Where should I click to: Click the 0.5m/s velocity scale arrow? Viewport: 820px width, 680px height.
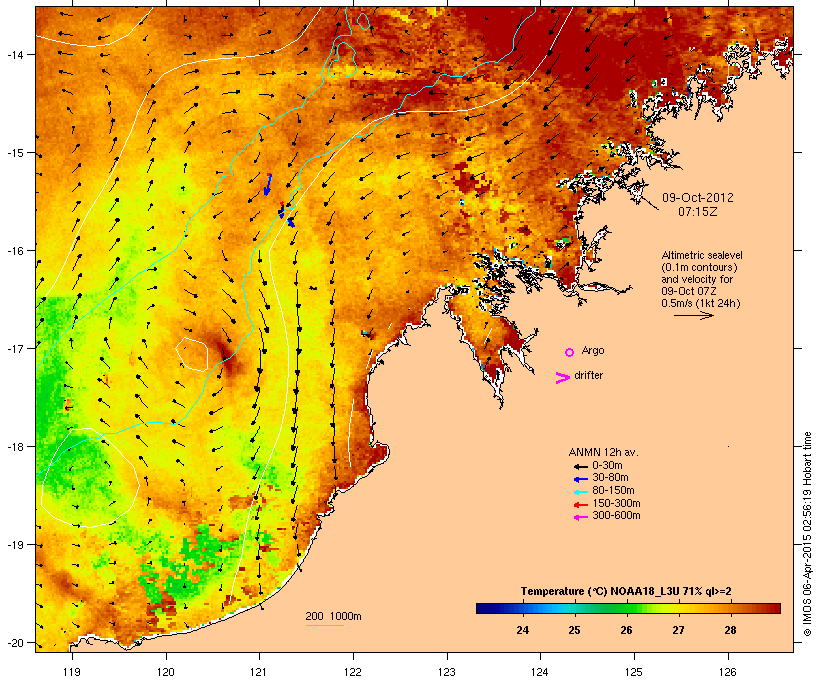[x=693, y=315]
